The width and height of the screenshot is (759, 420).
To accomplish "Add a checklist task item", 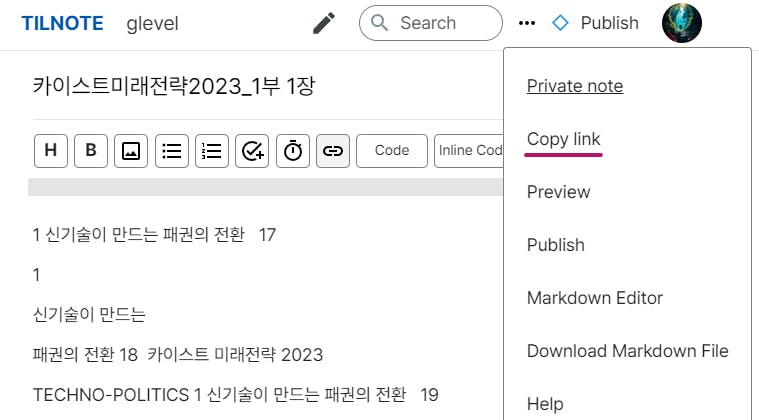I will 252,151.
